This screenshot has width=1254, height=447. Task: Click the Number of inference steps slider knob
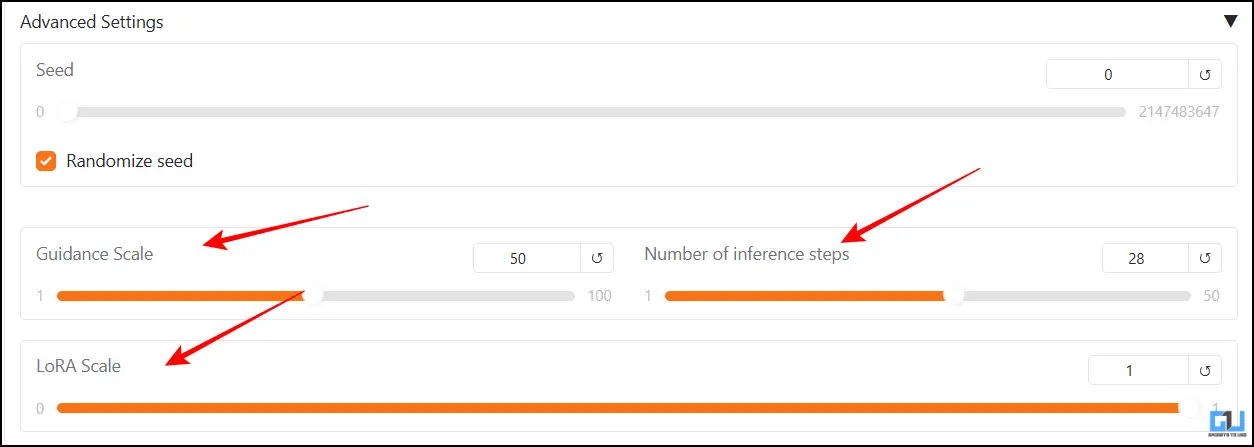(954, 296)
